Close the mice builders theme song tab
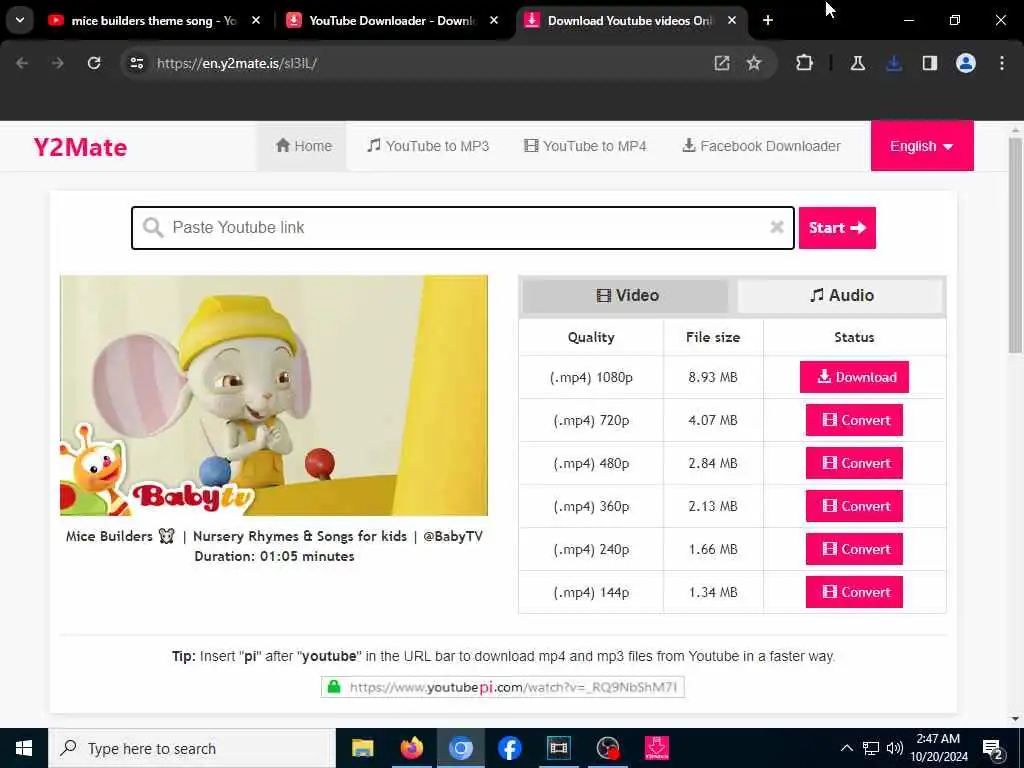 click(256, 21)
